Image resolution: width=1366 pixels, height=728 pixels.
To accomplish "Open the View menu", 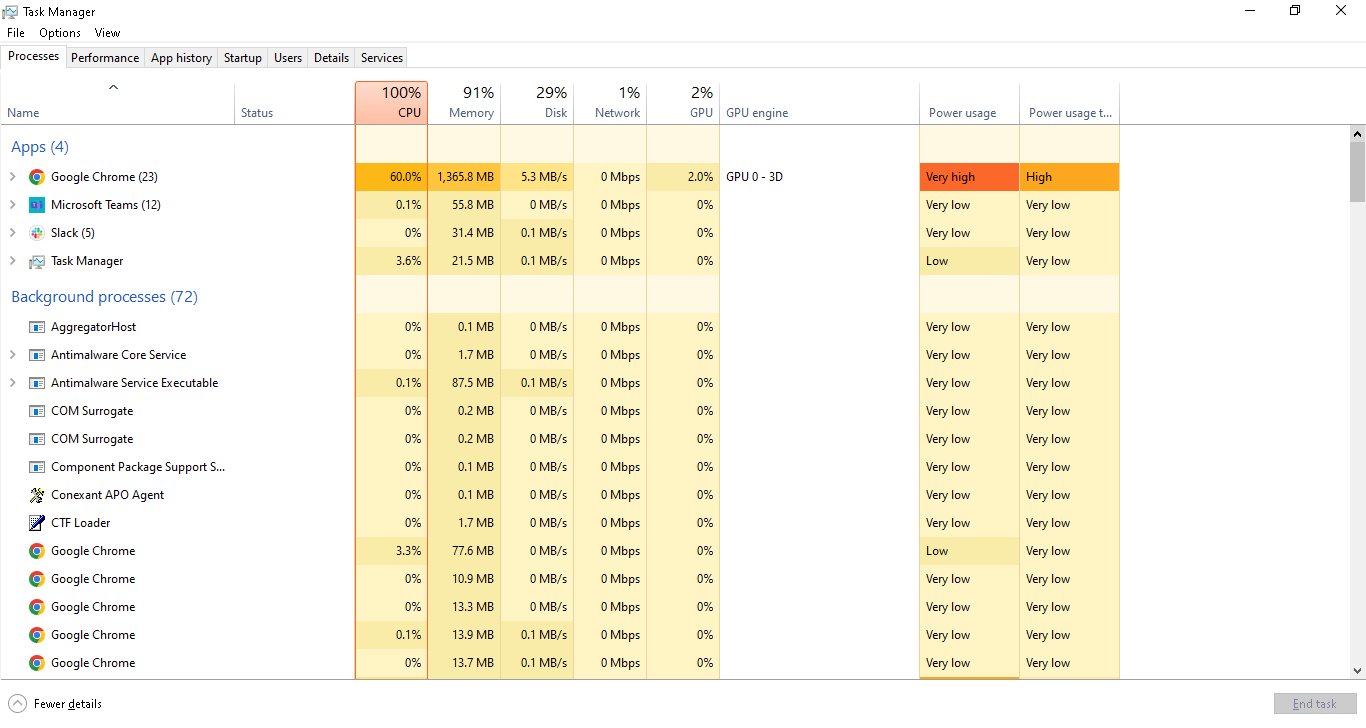I will [107, 33].
